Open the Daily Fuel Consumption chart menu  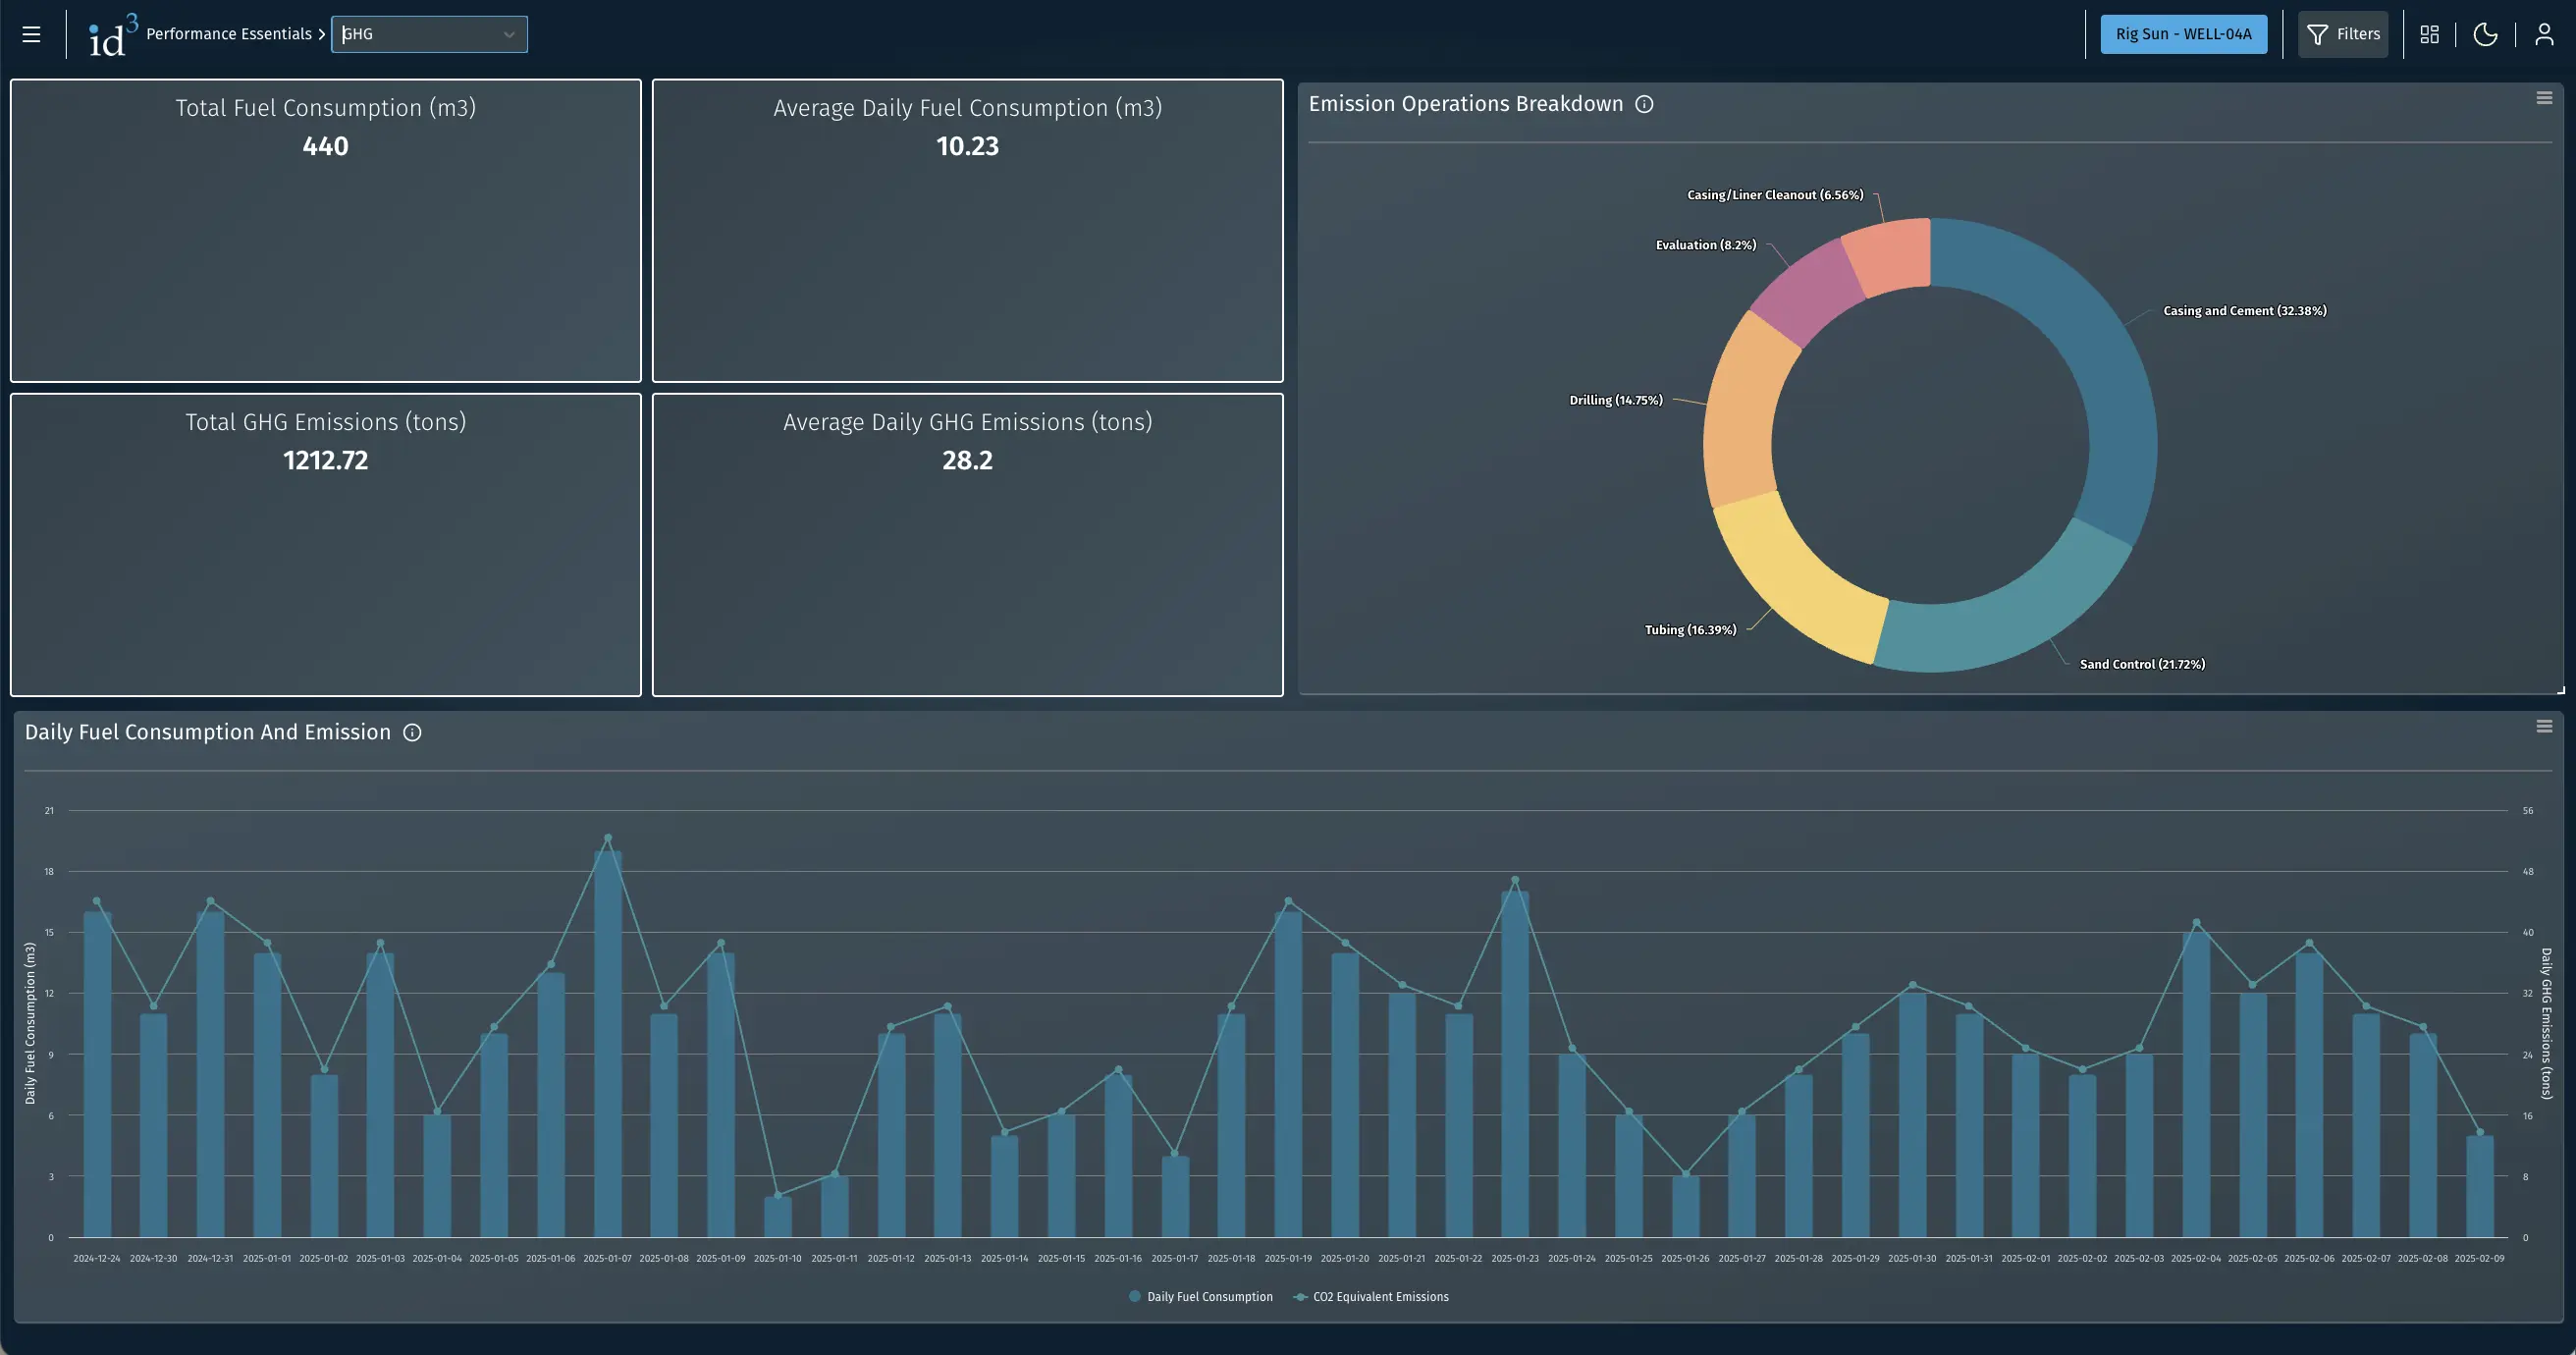[2543, 725]
